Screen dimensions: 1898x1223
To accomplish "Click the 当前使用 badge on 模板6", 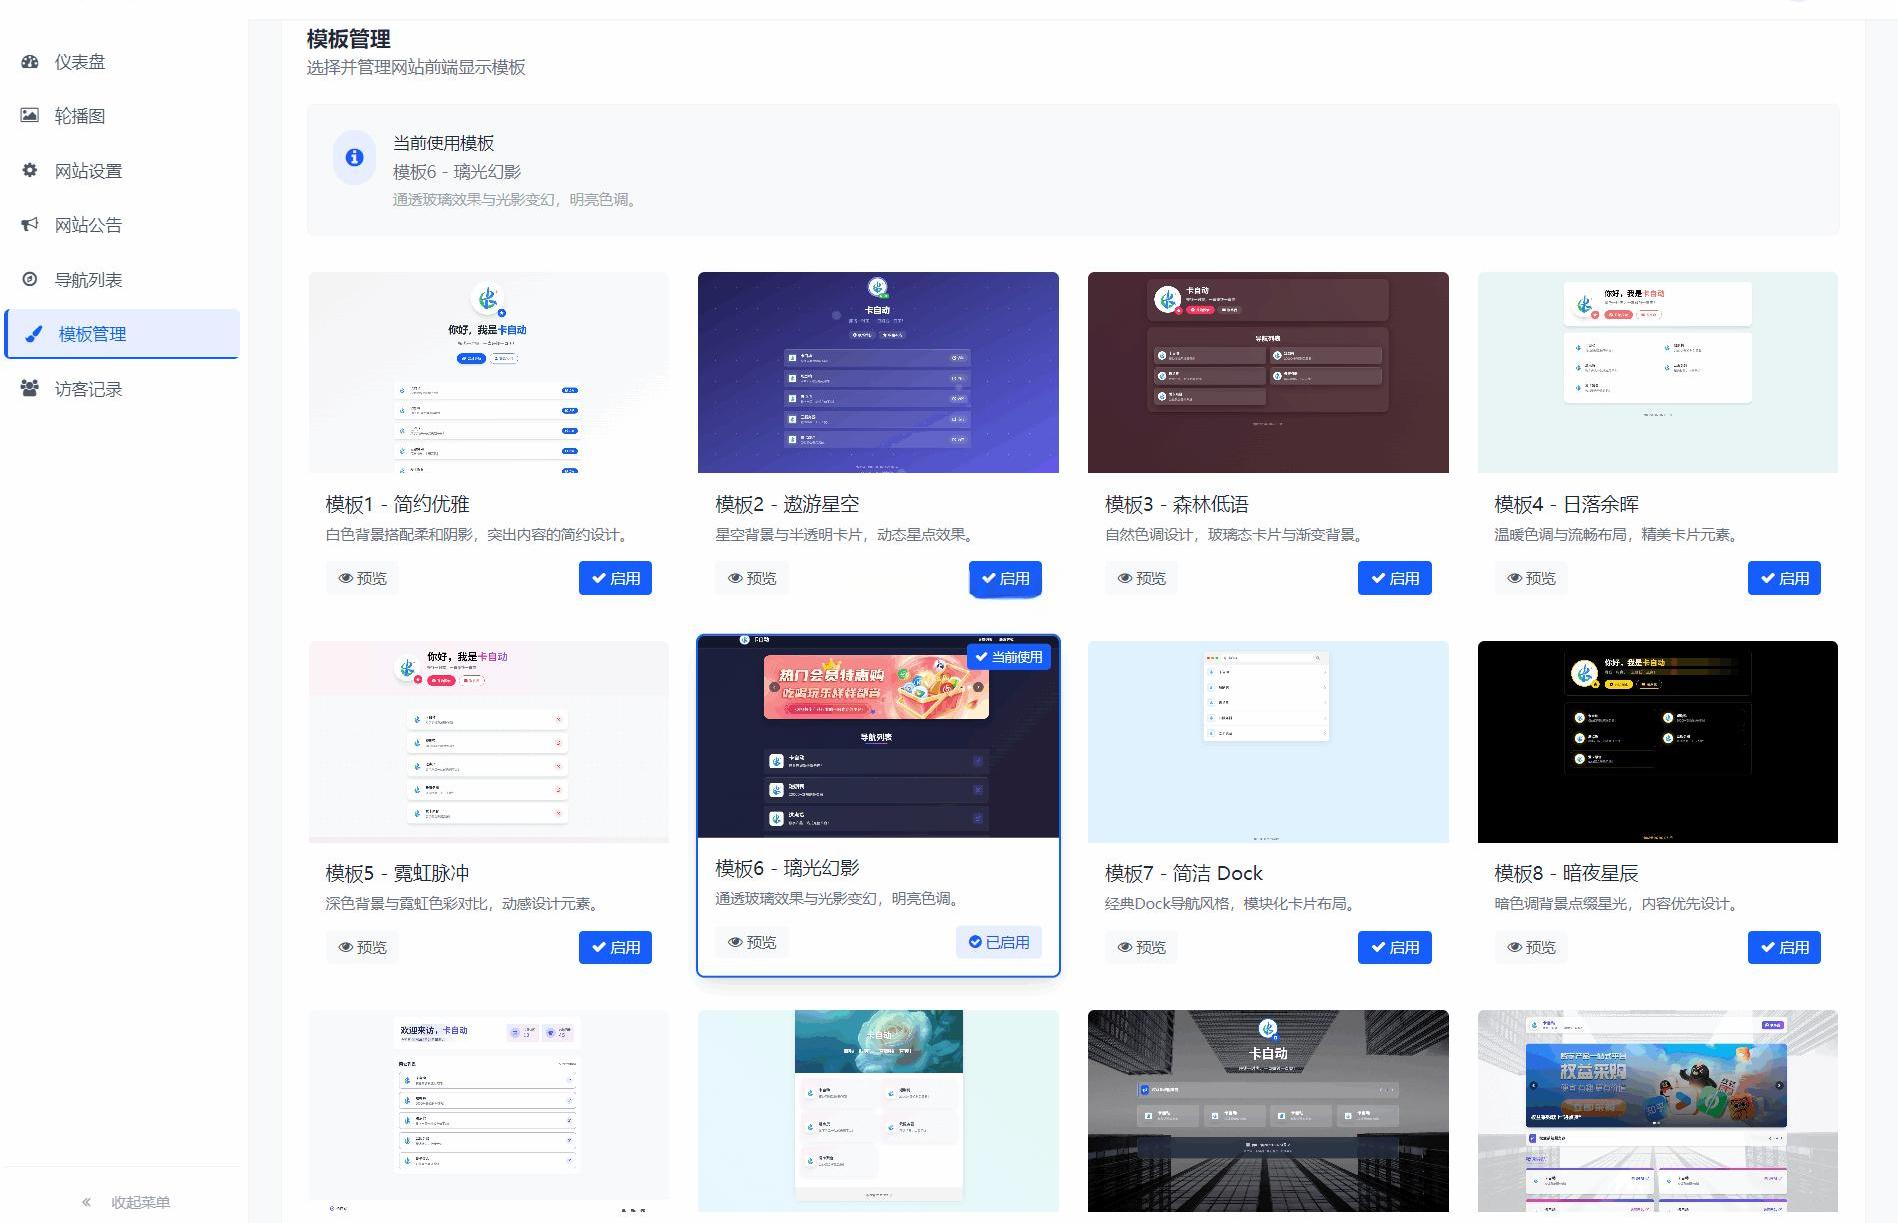I will click(x=1008, y=657).
